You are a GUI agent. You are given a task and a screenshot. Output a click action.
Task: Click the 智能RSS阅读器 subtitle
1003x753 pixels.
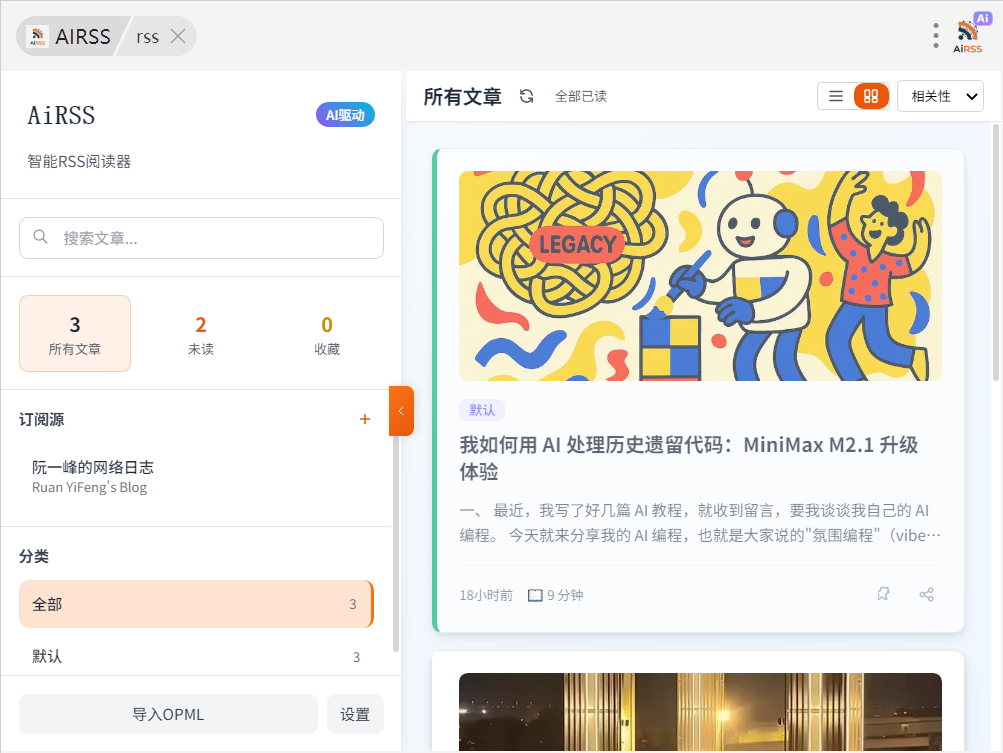pyautogui.click(x=79, y=161)
